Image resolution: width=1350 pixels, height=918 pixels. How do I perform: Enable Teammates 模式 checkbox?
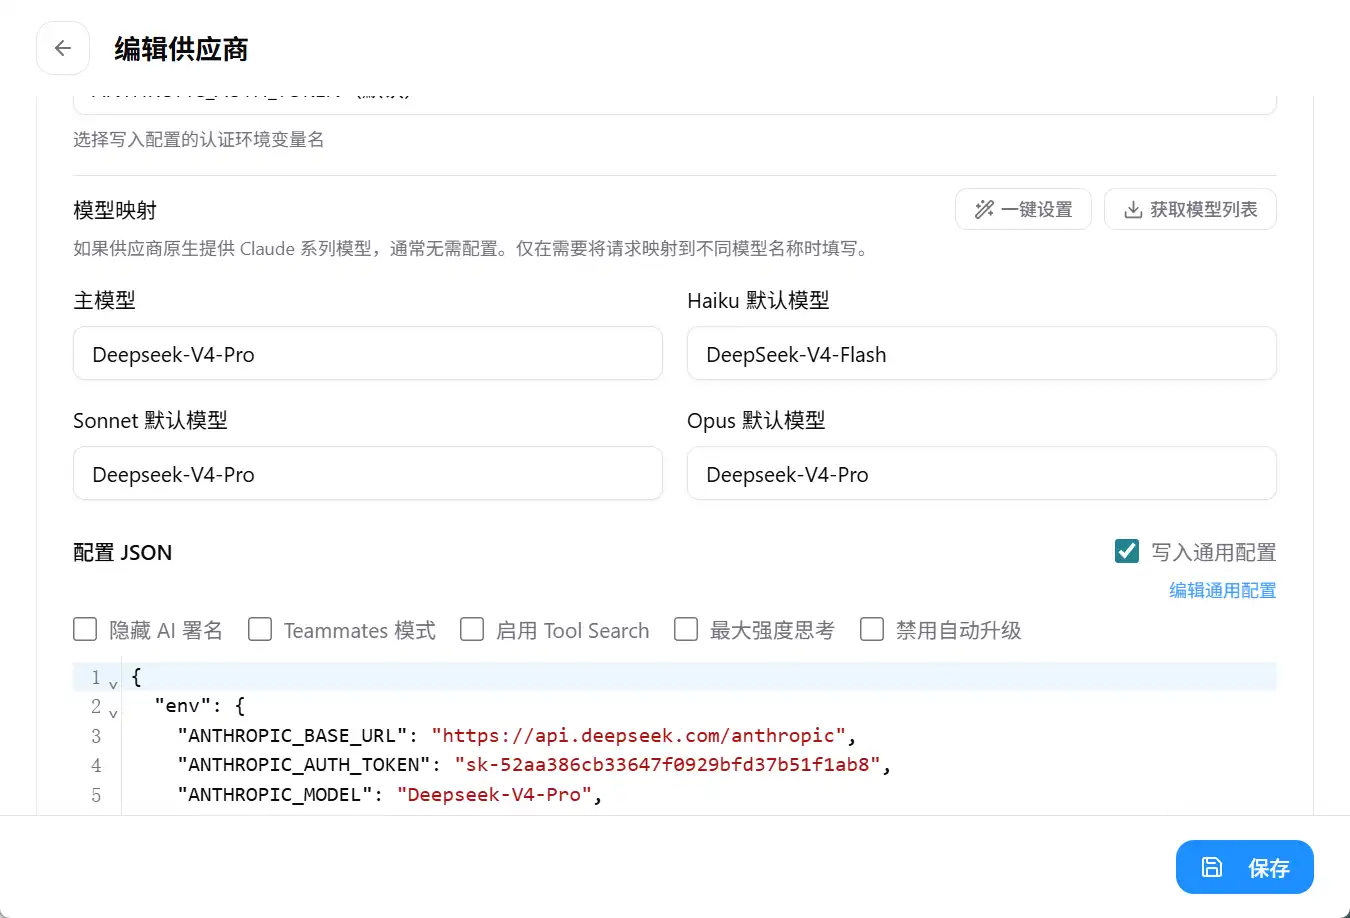(260, 629)
